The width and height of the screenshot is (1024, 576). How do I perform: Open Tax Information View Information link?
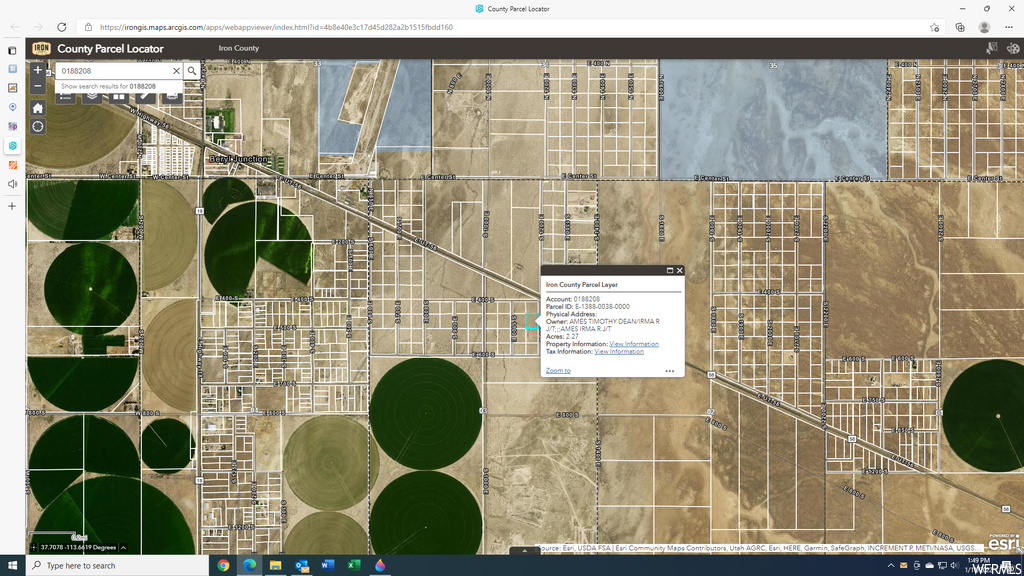point(618,351)
